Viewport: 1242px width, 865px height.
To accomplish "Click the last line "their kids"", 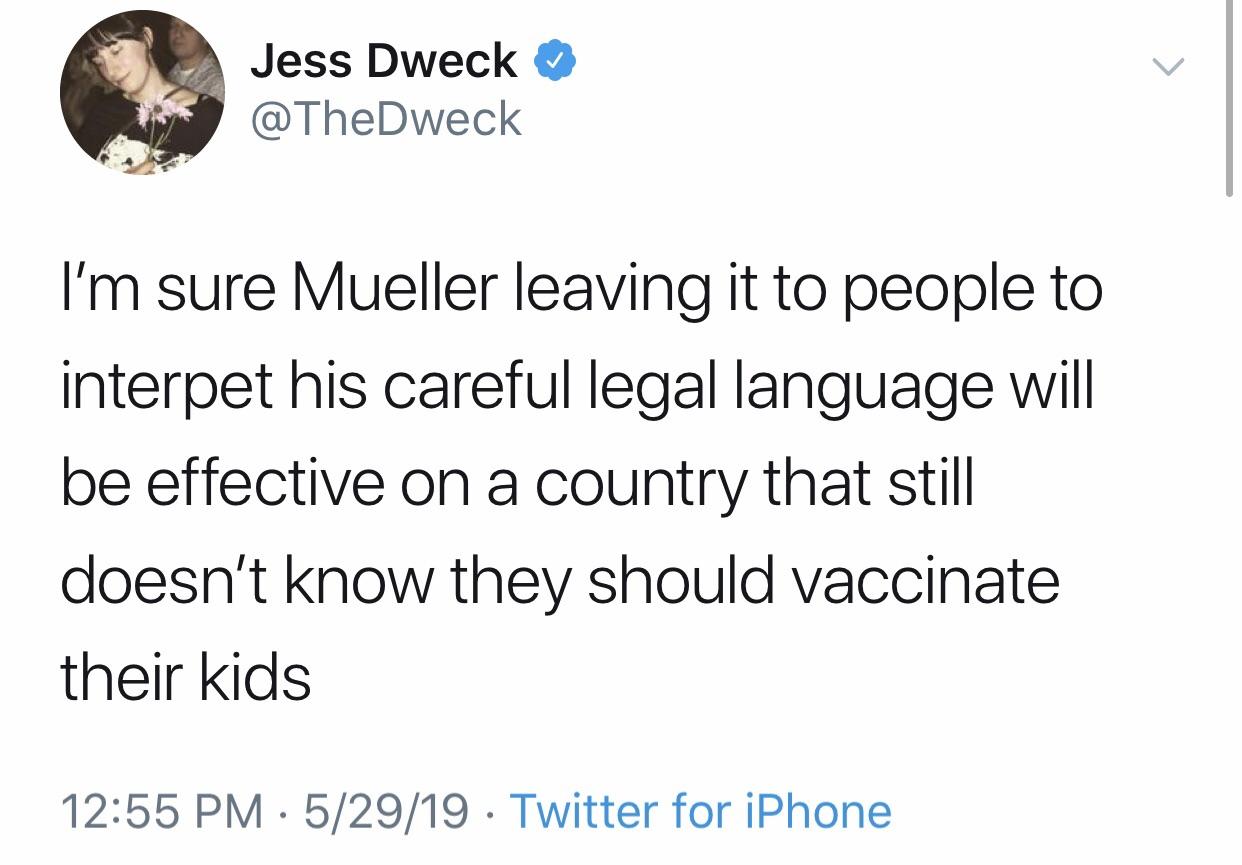I will coord(186,678).
